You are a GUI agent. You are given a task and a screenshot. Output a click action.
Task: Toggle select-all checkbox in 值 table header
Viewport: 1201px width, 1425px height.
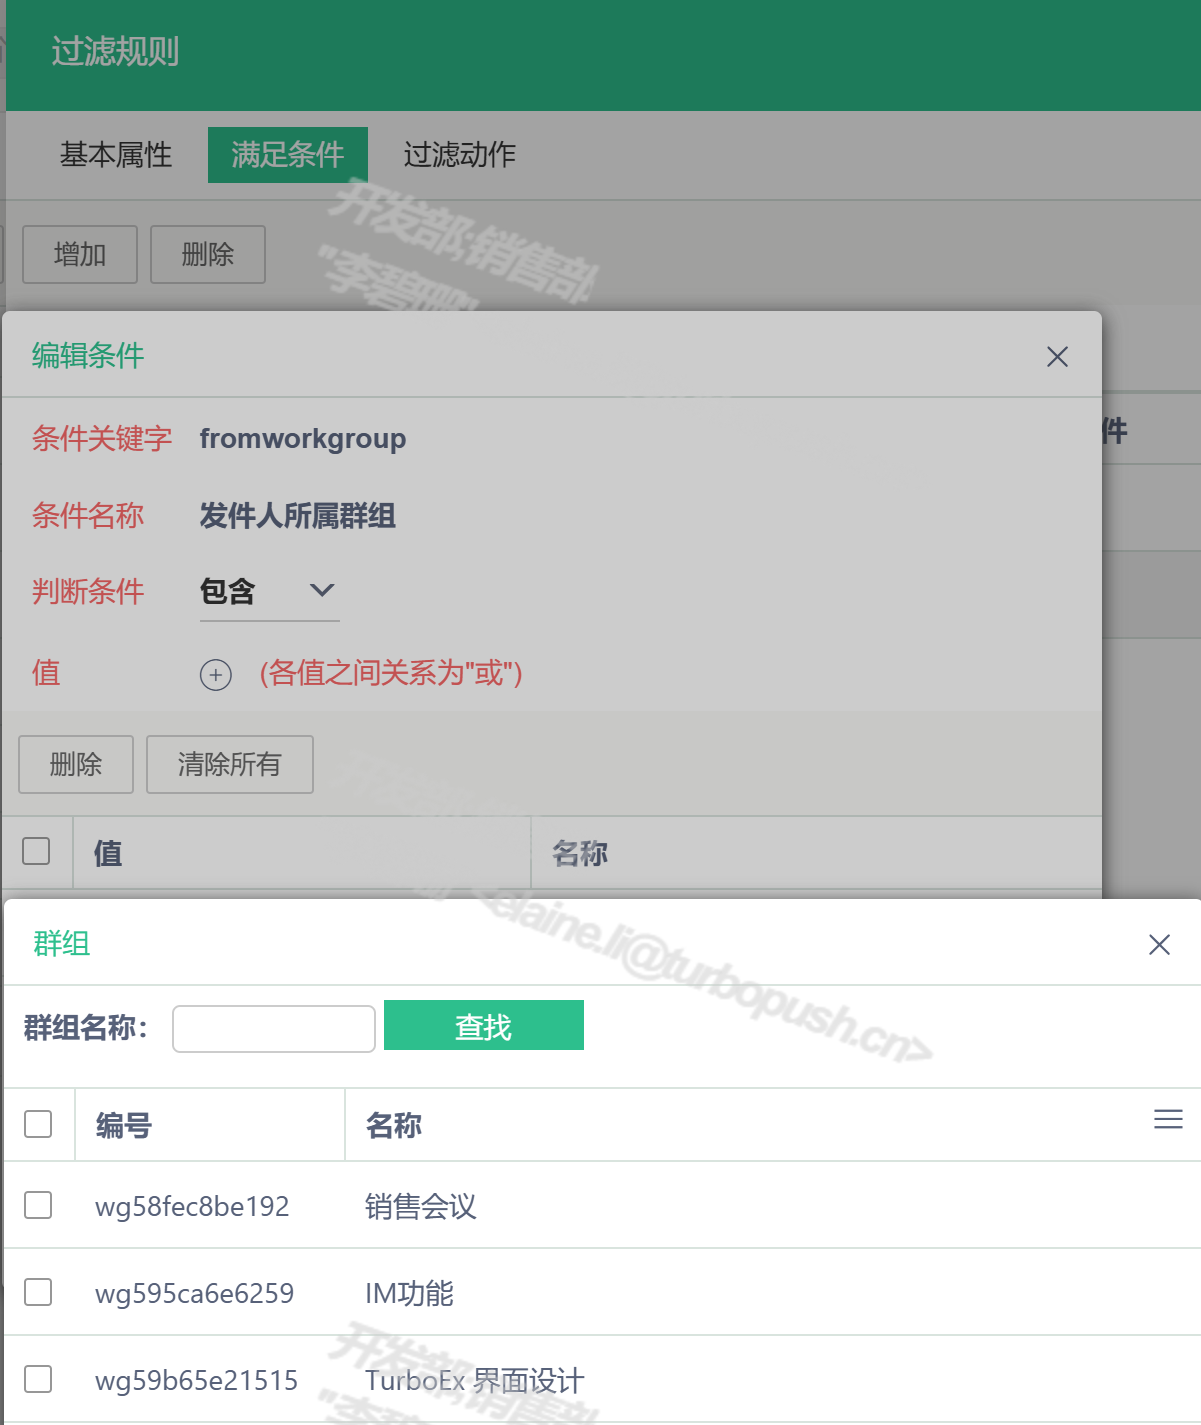click(x=36, y=851)
